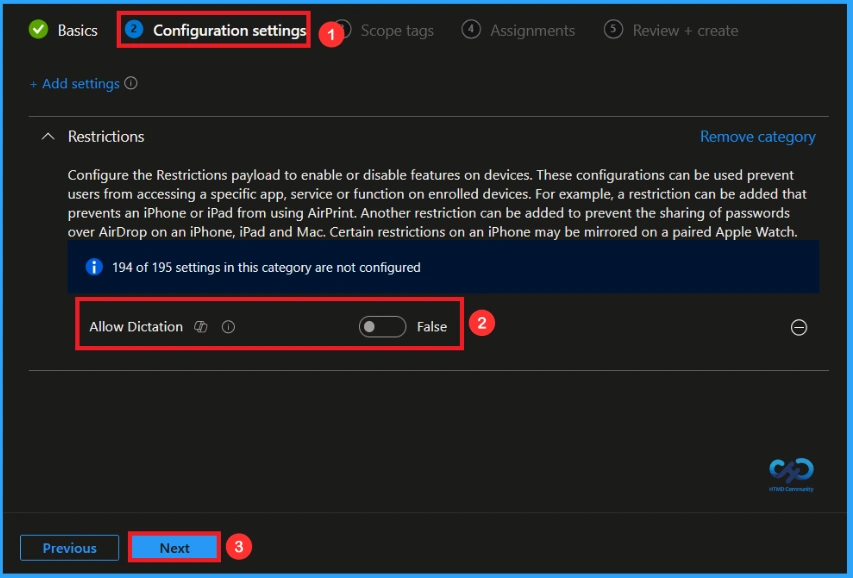Click the green checkmark on Basics step
The height and width of the screenshot is (578, 853).
[38, 30]
